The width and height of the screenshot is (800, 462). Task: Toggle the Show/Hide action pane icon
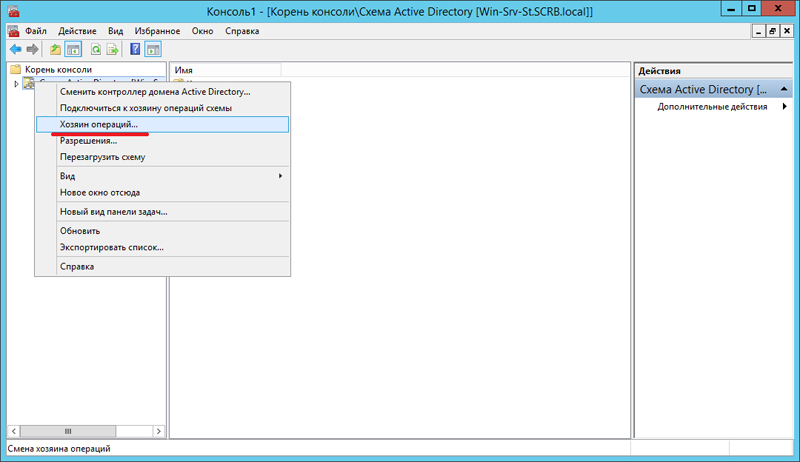(153, 49)
